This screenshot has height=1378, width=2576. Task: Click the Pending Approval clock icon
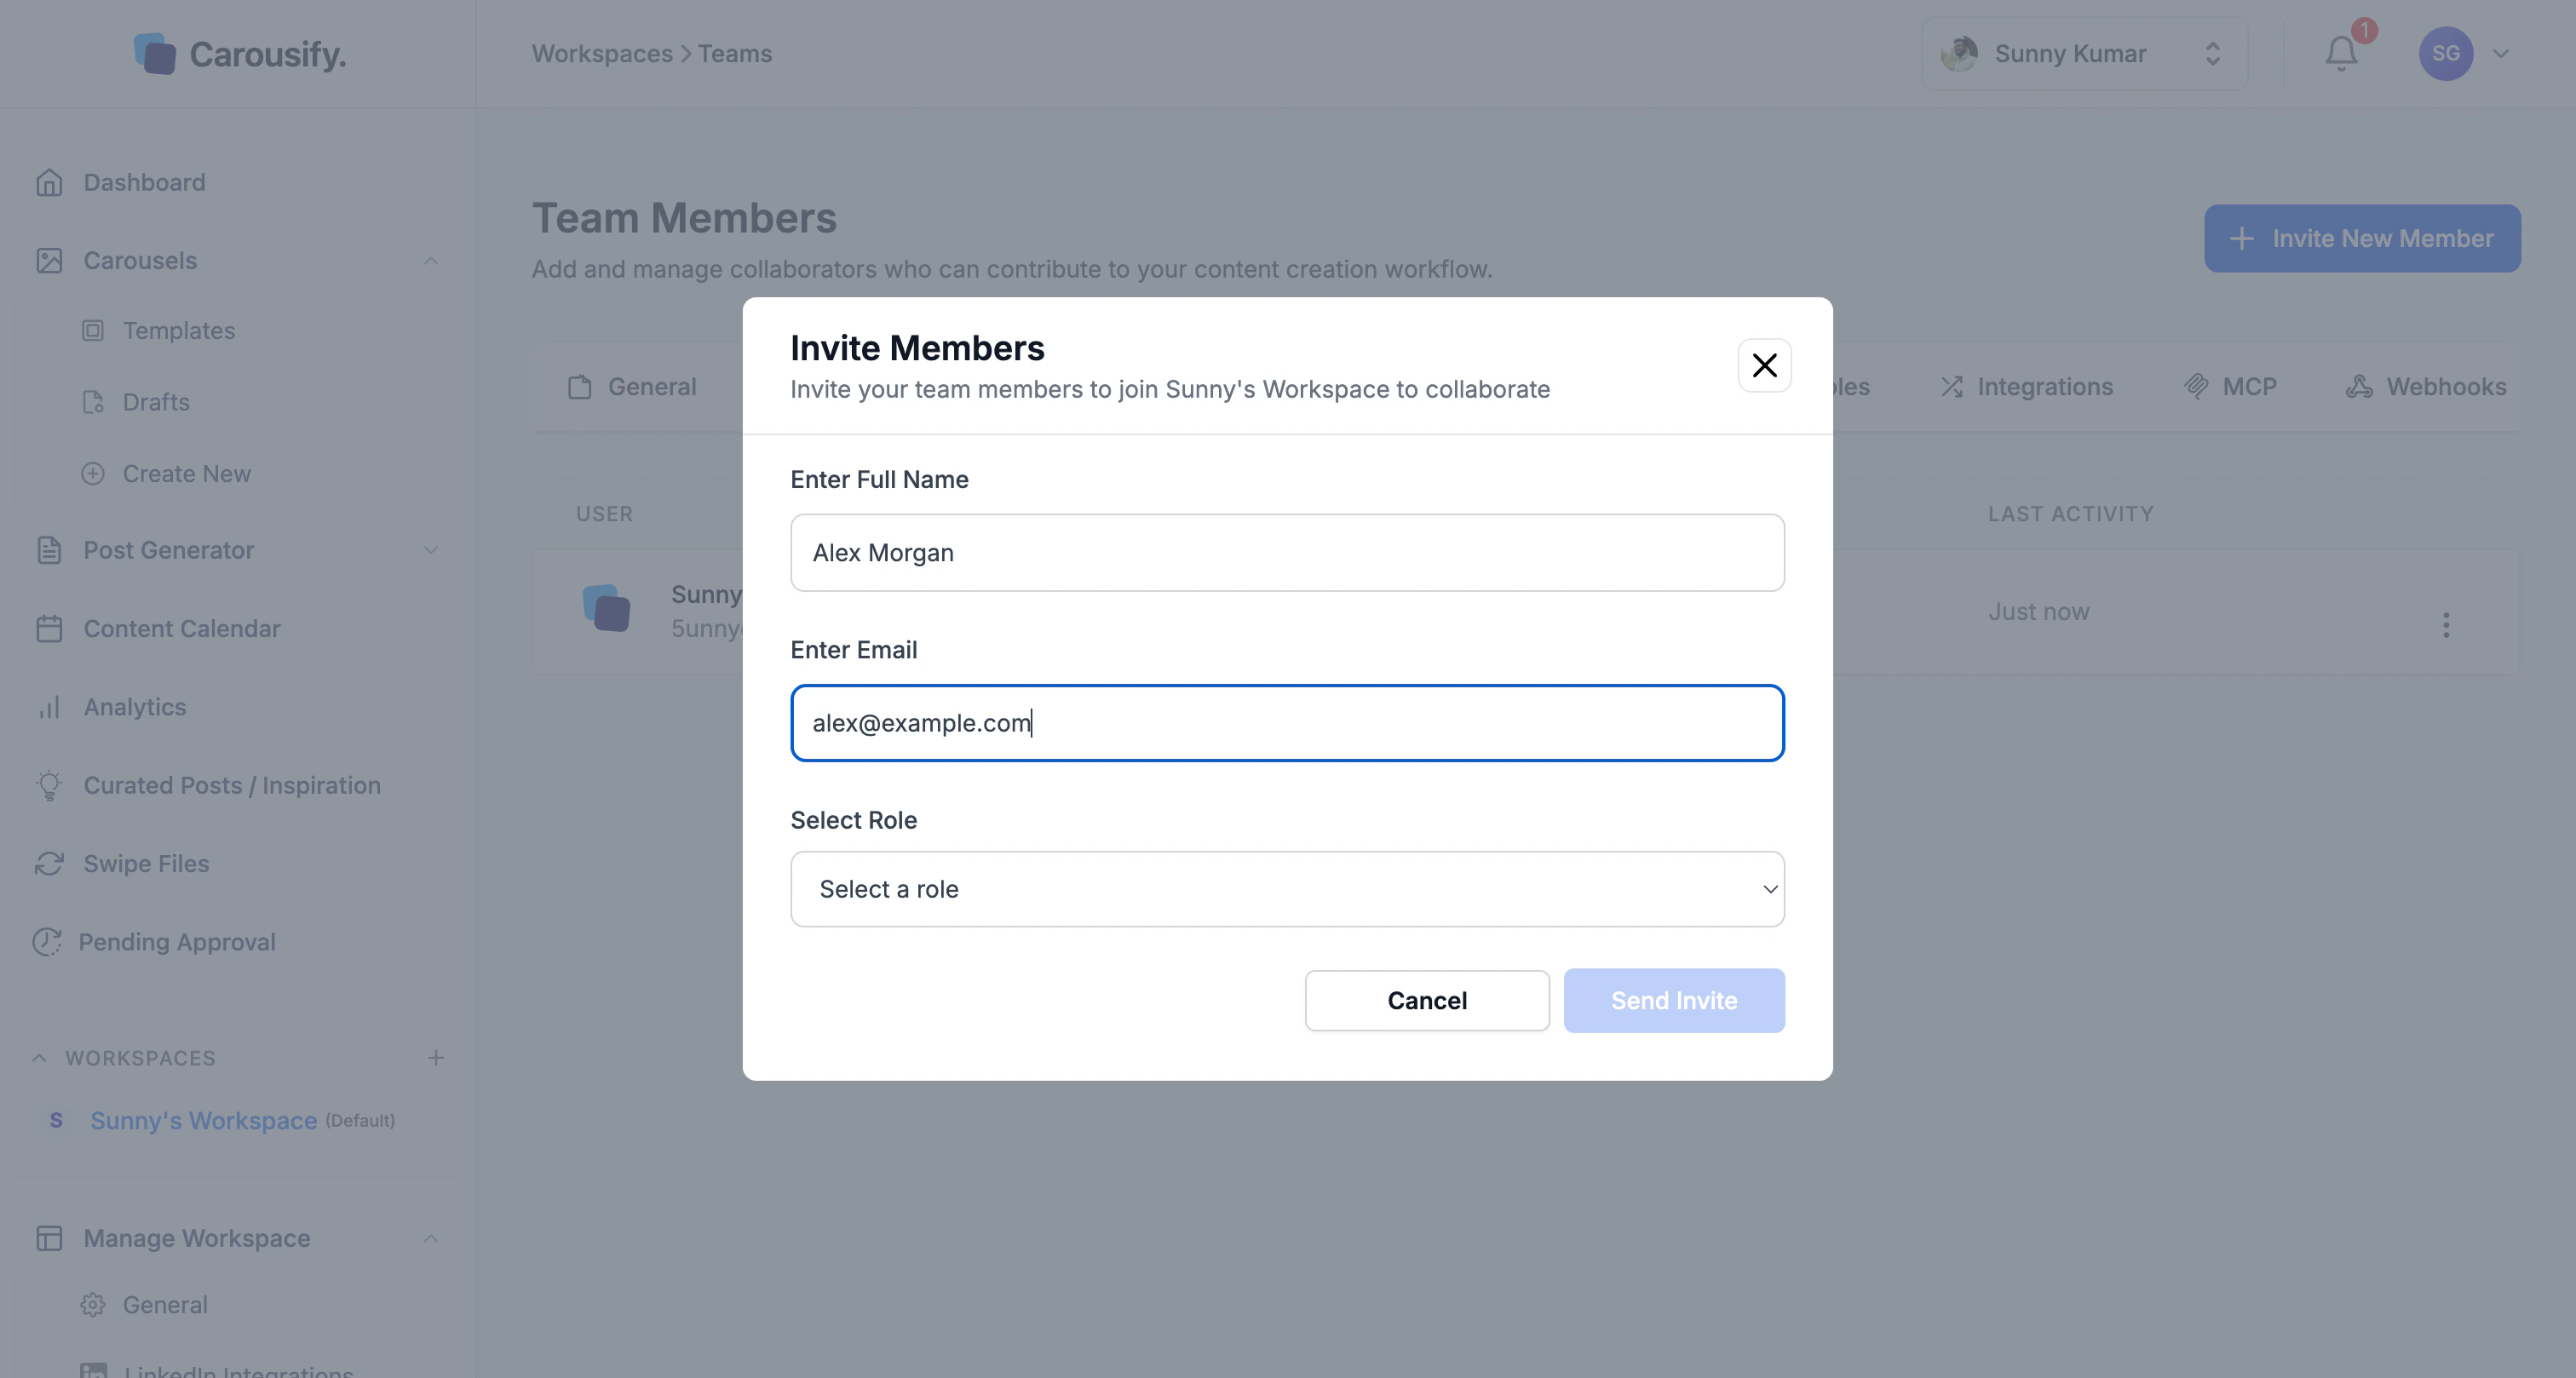coord(47,942)
